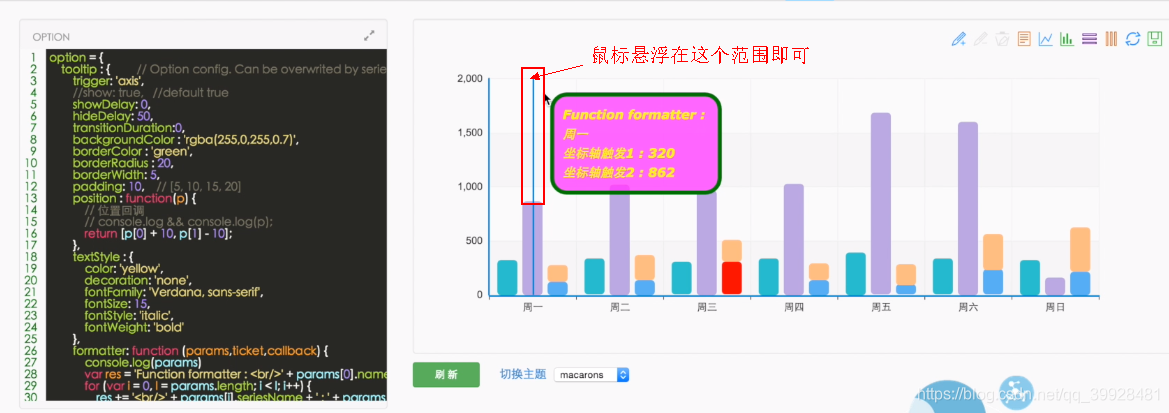The height and width of the screenshot is (413, 1169).
Task: Click the OPTION panel title
Action: 51,37
